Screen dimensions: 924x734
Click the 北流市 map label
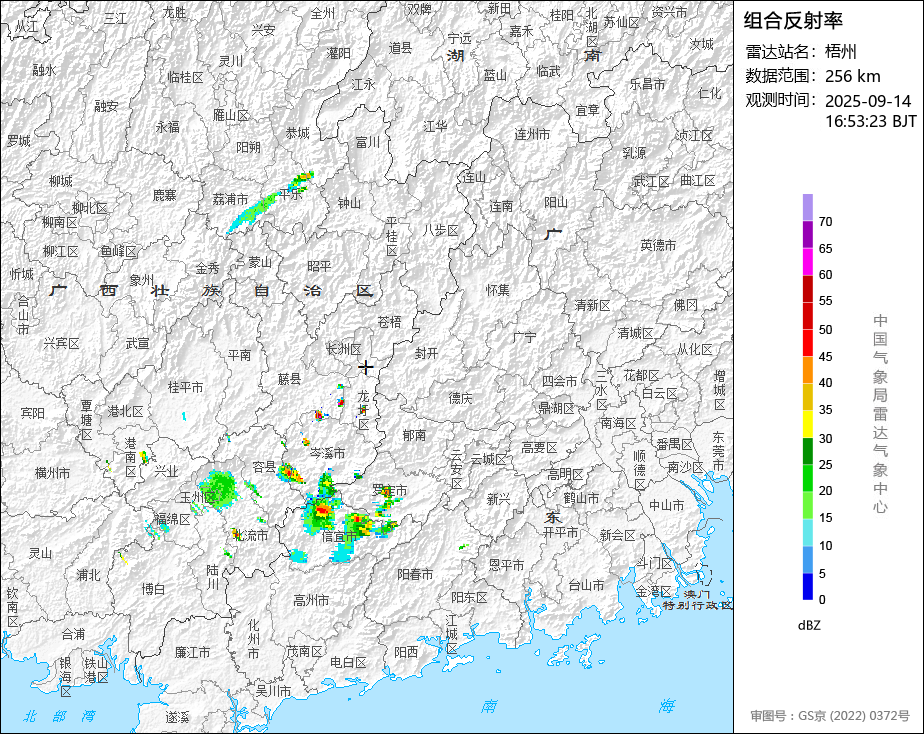(x=250, y=535)
